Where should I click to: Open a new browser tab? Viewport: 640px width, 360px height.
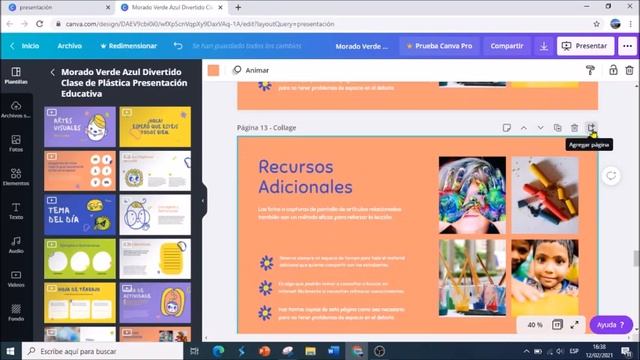click(238, 7)
